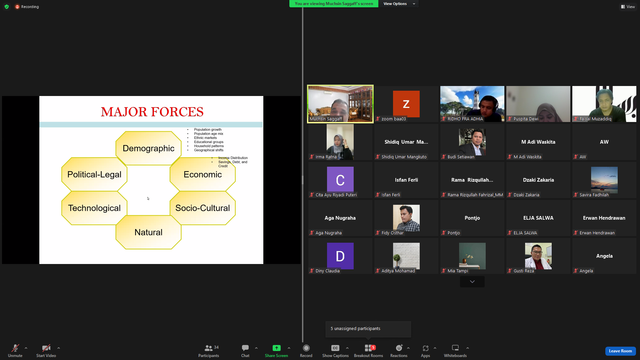Open Breakout Rooms
The height and width of the screenshot is (360, 640).
(368, 350)
